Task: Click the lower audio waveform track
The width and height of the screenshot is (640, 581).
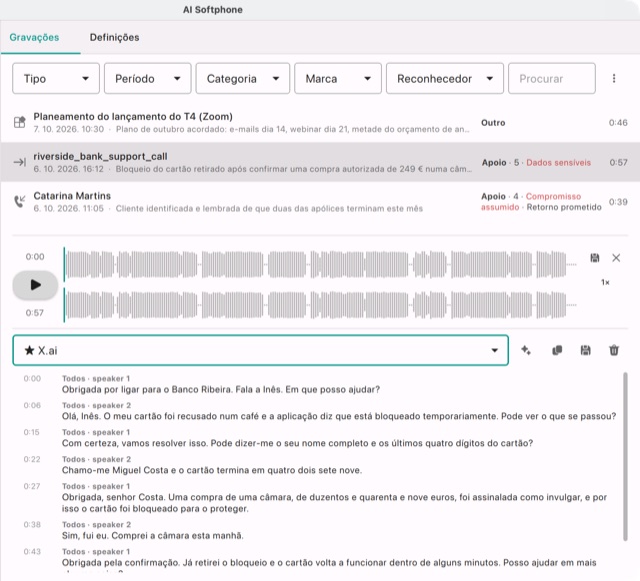Action: click(x=320, y=305)
